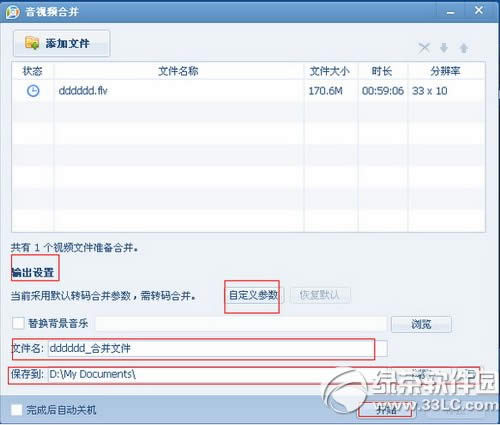Click the 分辨率 column header
Viewport: 500px width, 425px height.
(x=445, y=71)
